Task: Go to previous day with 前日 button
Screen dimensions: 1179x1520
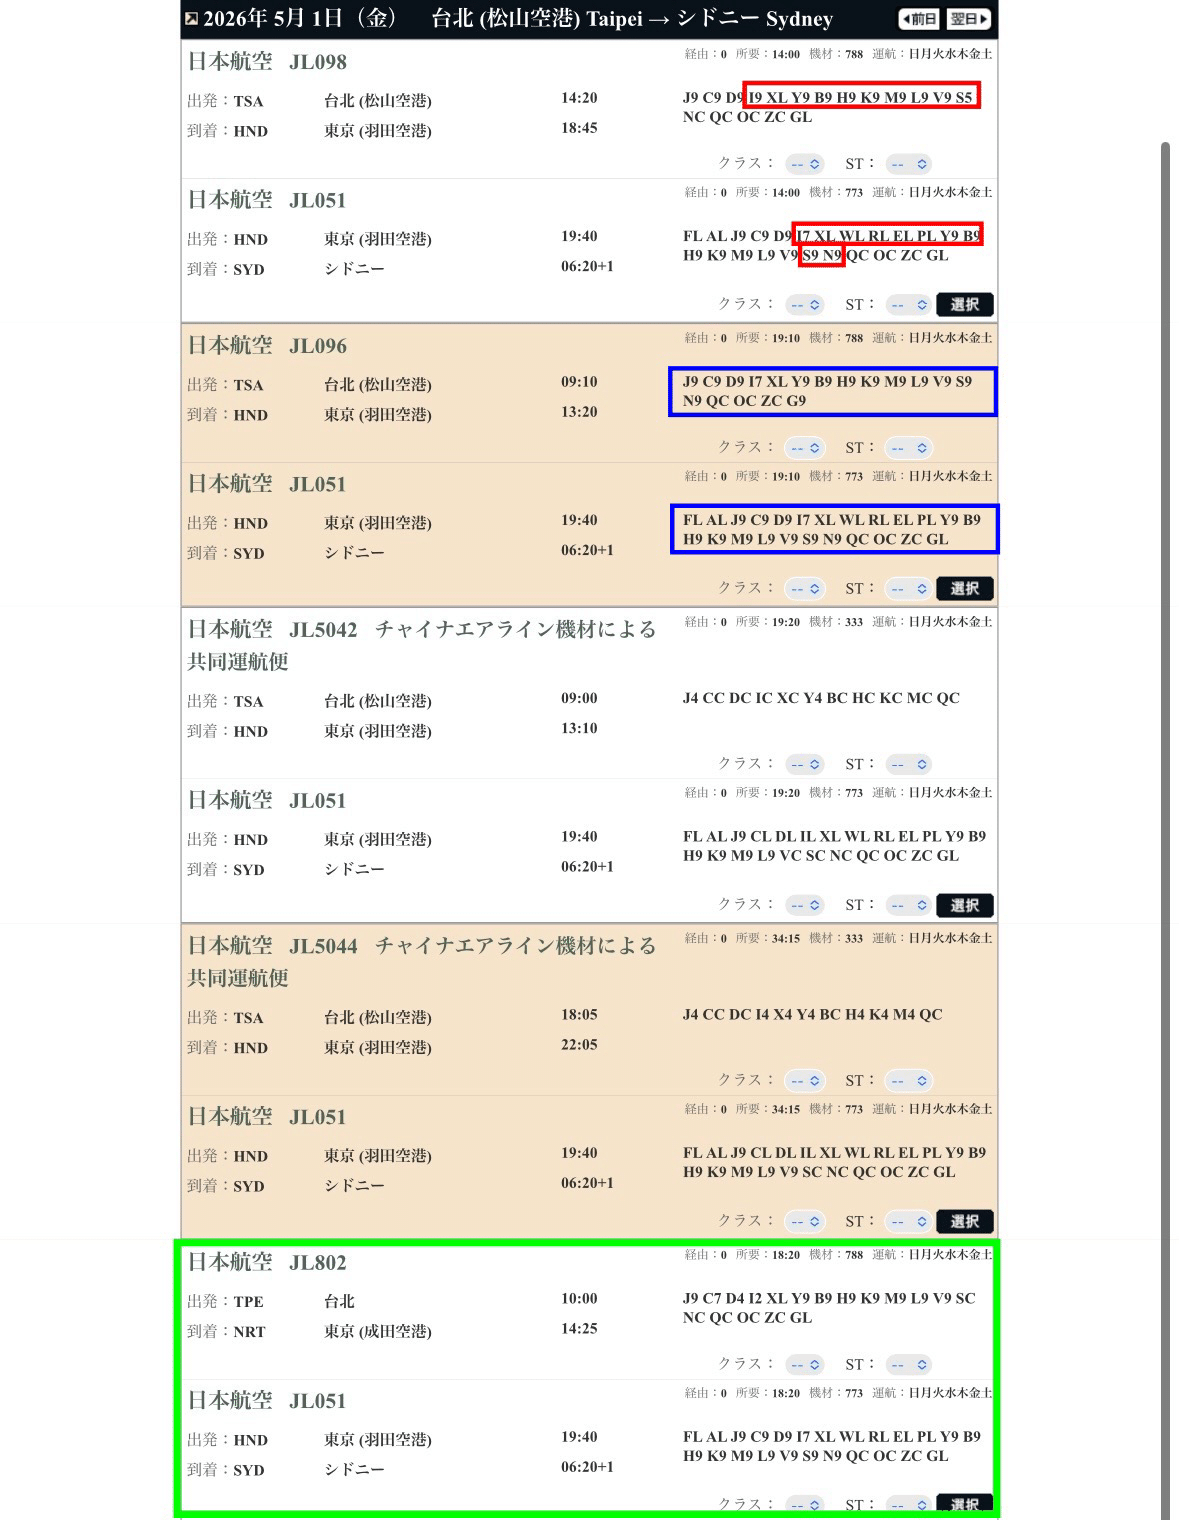Action: 919,19
